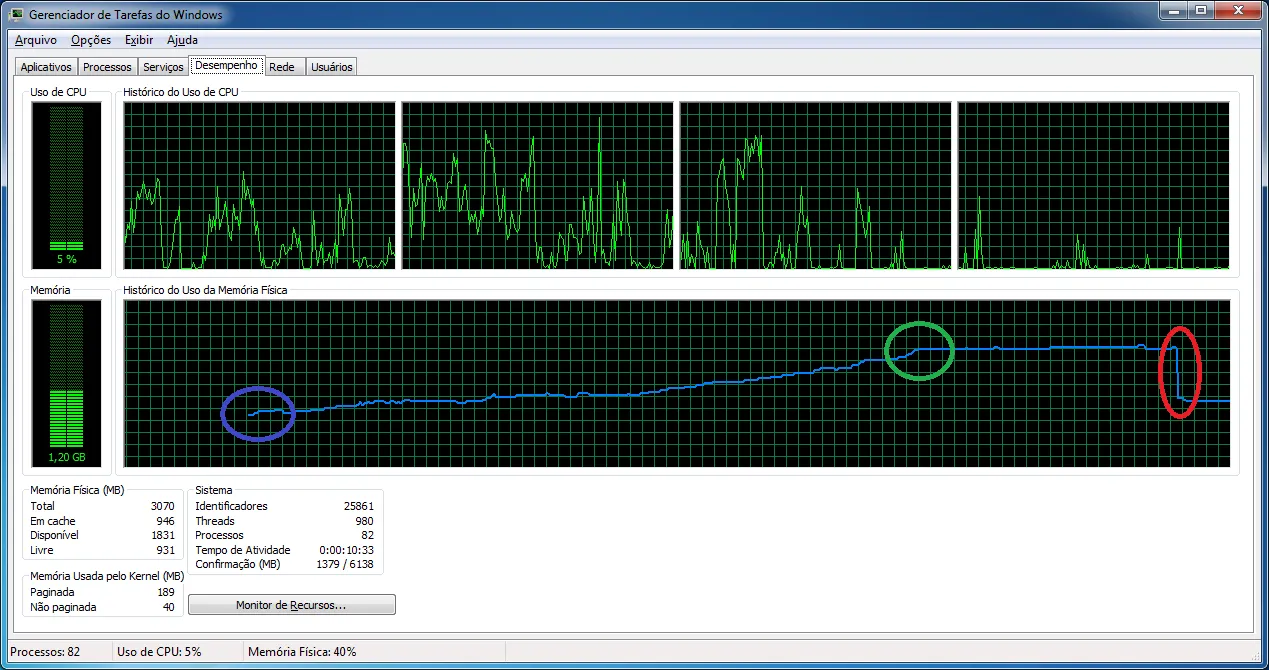1269x670 pixels.
Task: Click the Identificadores label
Action: pos(232,506)
